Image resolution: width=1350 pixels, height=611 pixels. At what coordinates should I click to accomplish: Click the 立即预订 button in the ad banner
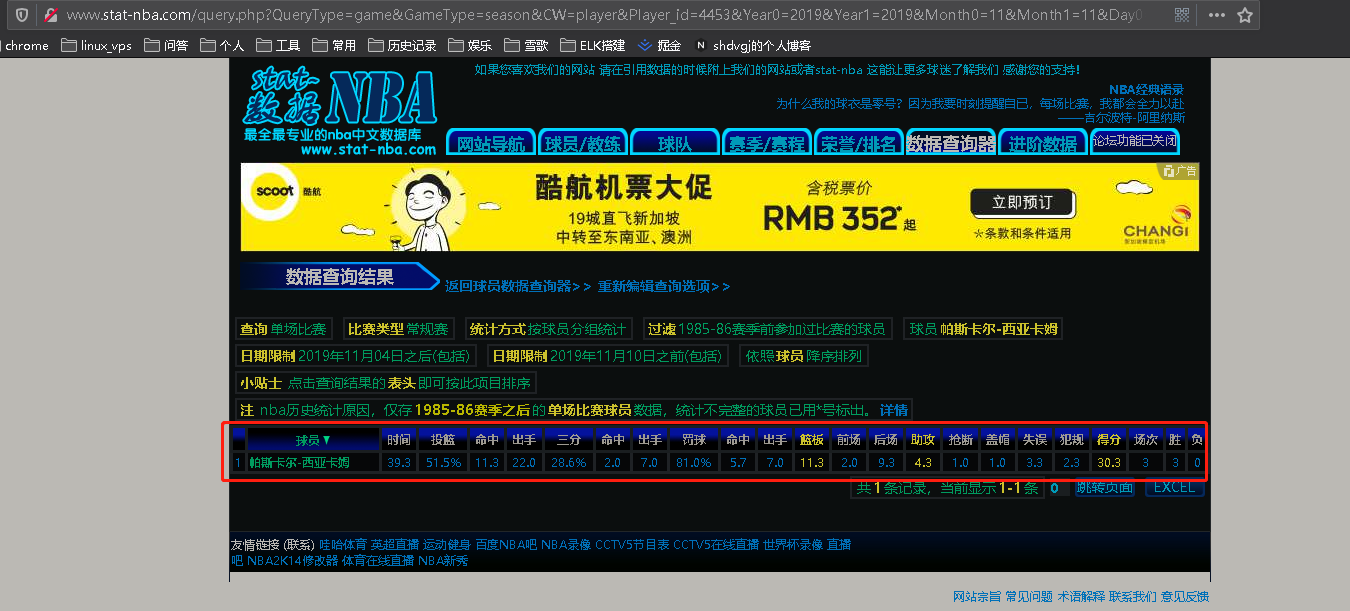(x=1022, y=203)
